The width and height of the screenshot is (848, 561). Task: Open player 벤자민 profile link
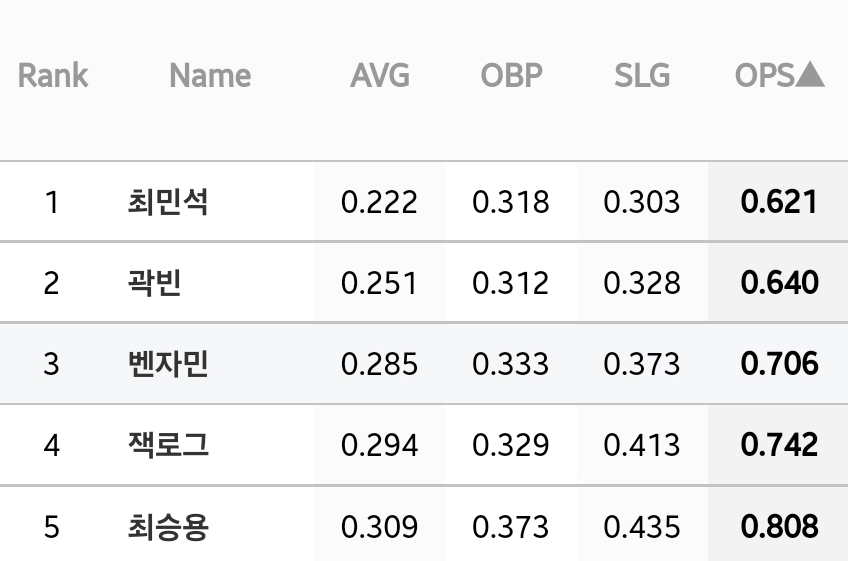pyautogui.click(x=168, y=364)
